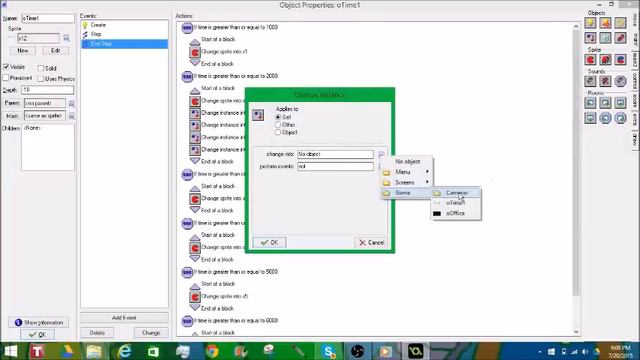Select the Transform Sprite action icon
Viewport: 640px width, 360px height.
click(605, 60)
